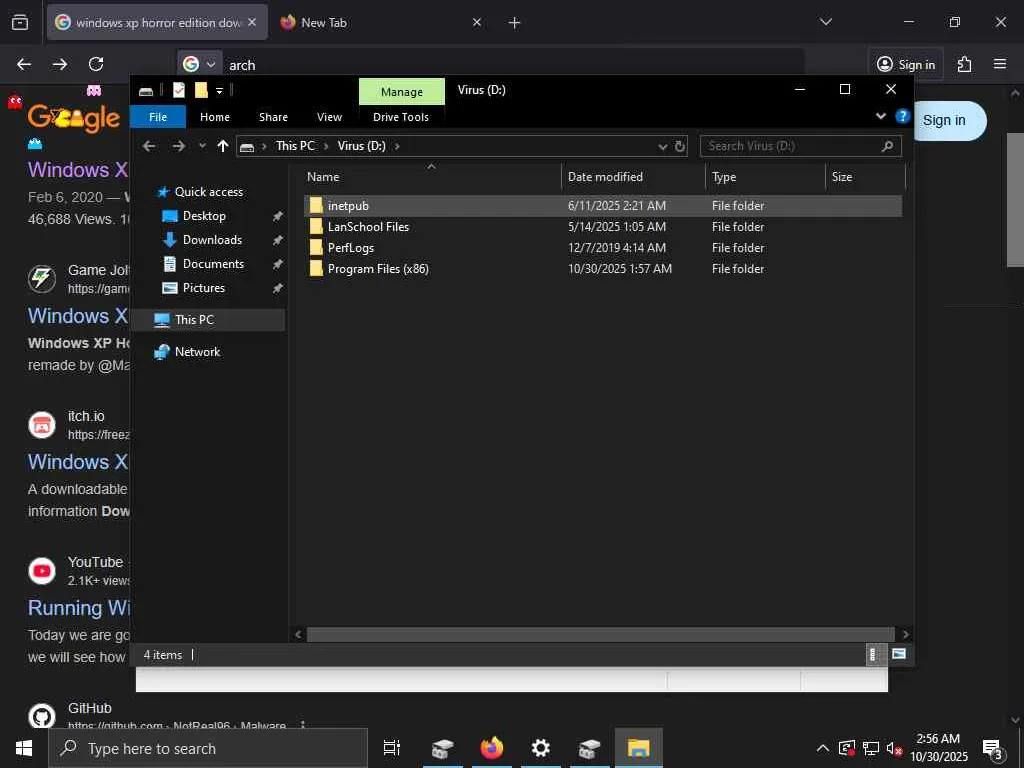Go up one folder level
This screenshot has width=1024, height=768.
click(x=223, y=146)
